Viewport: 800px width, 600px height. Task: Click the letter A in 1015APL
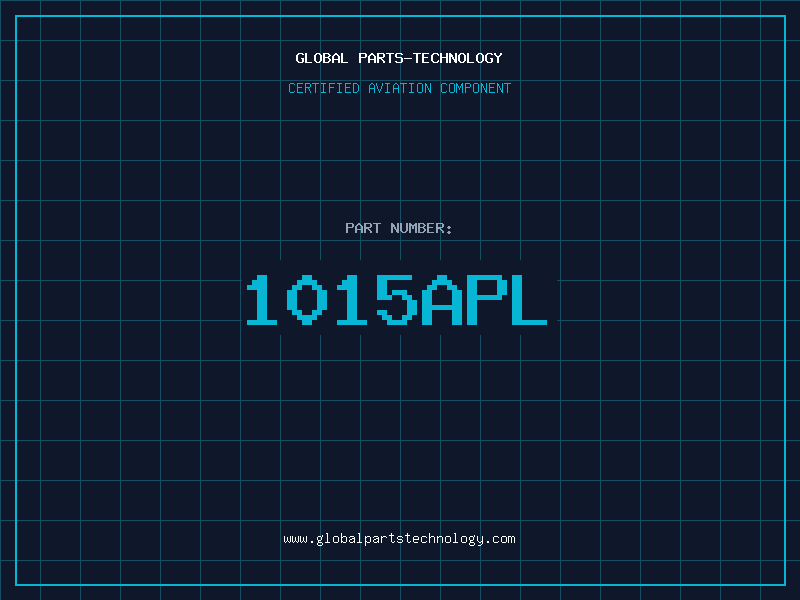(442, 299)
